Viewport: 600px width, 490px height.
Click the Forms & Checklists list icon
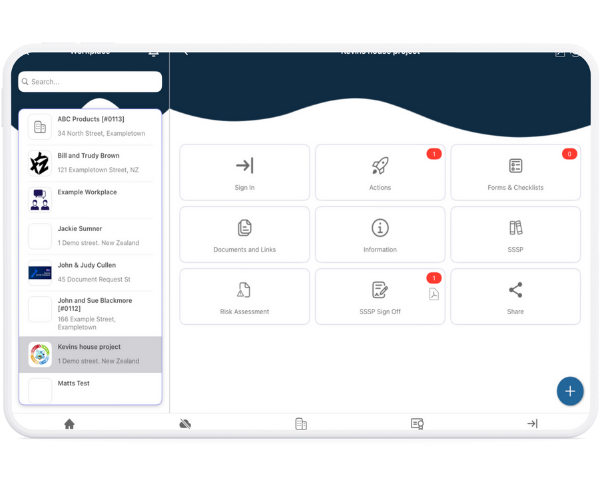pos(515,166)
